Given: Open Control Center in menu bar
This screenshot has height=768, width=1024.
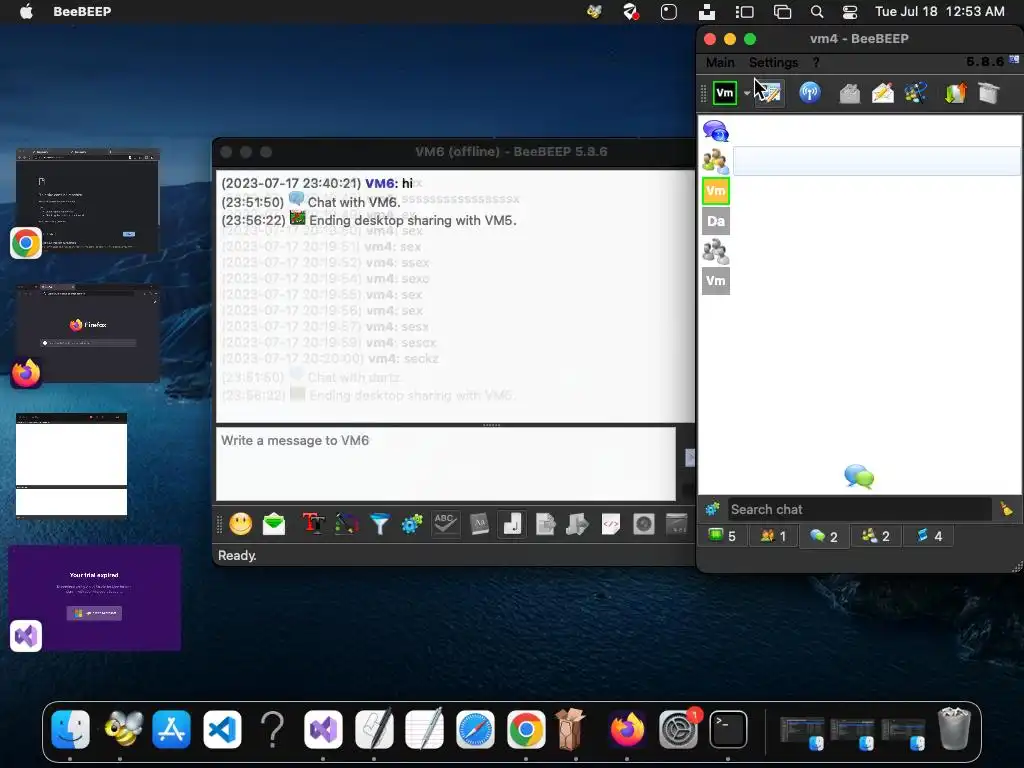Looking at the screenshot, I should 850,11.
